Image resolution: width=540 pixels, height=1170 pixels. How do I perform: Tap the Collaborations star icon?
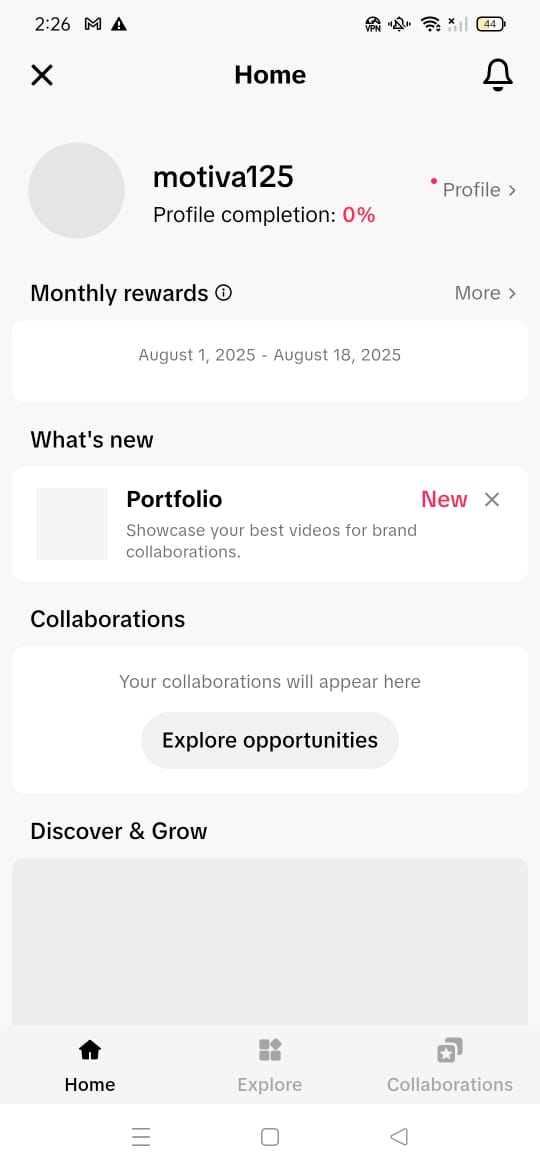450,1050
